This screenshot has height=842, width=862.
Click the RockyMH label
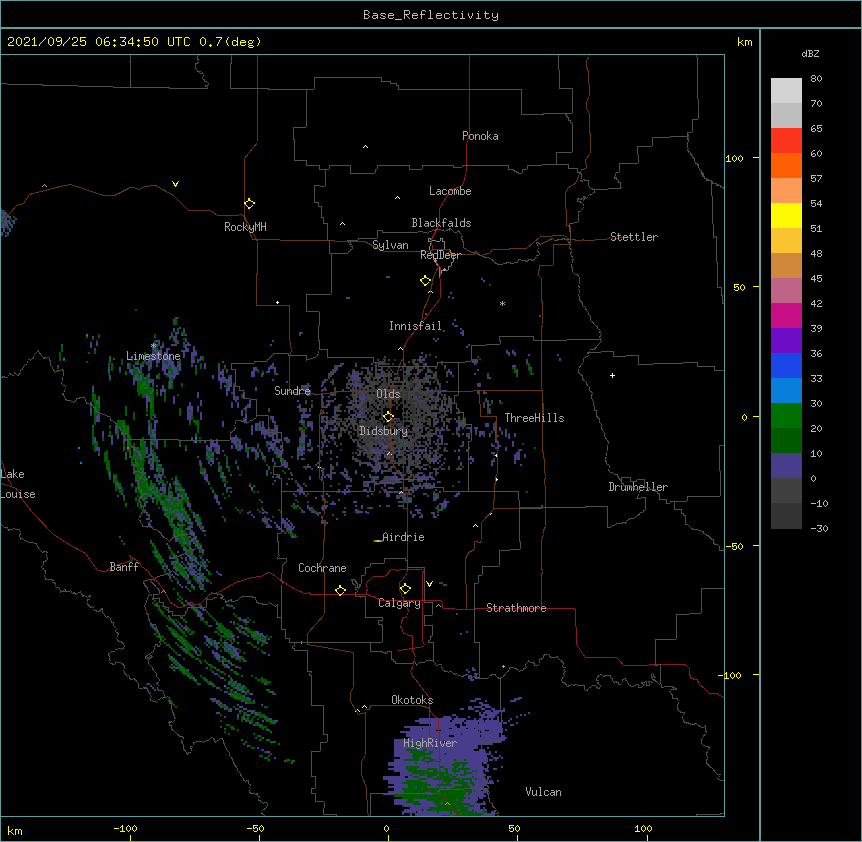[x=245, y=227]
